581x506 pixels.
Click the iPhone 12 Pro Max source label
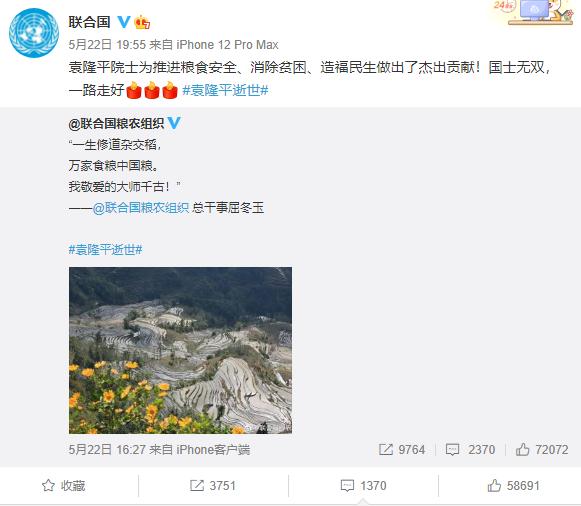pyautogui.click(x=227, y=45)
